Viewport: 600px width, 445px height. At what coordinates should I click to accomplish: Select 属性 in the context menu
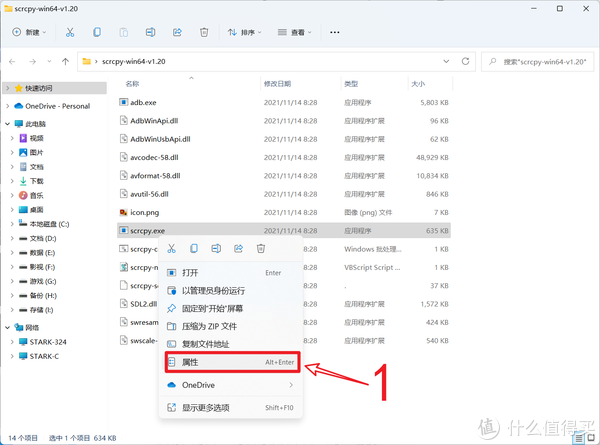[233, 362]
